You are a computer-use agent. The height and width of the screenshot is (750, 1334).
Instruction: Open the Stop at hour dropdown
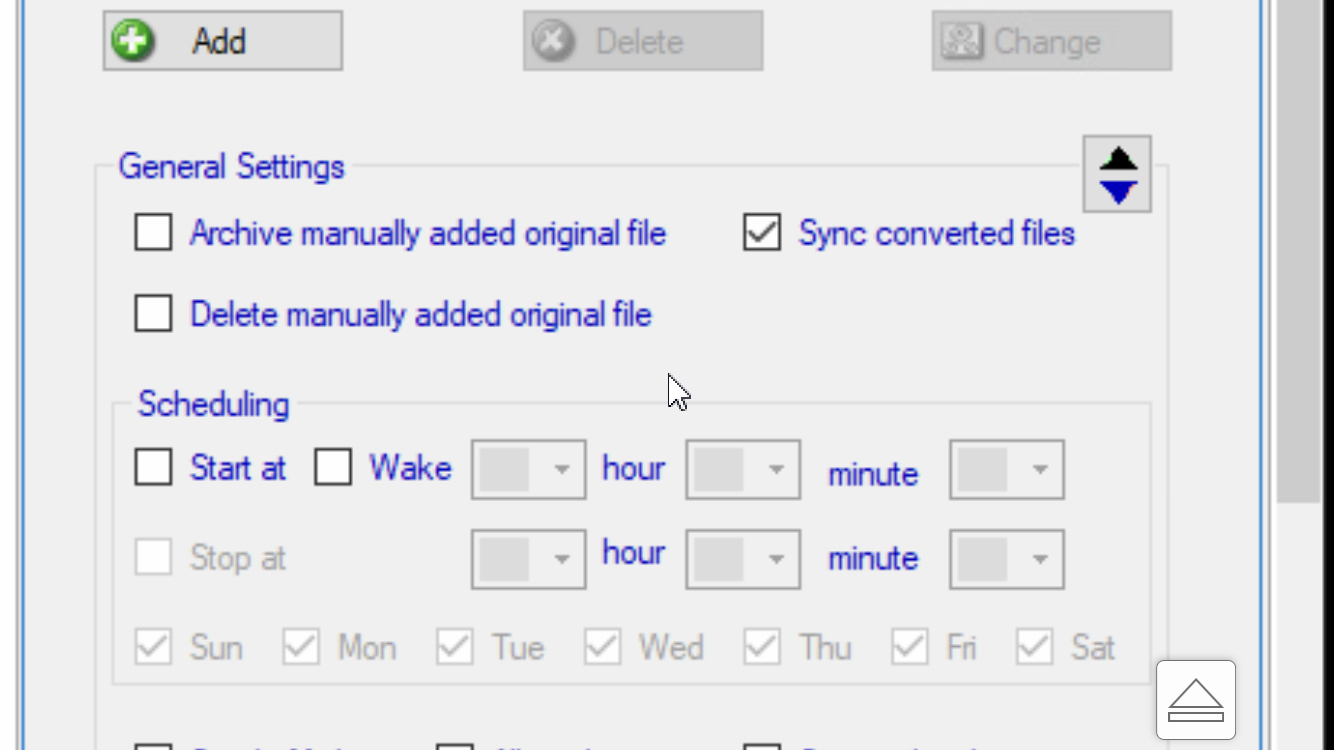point(529,558)
